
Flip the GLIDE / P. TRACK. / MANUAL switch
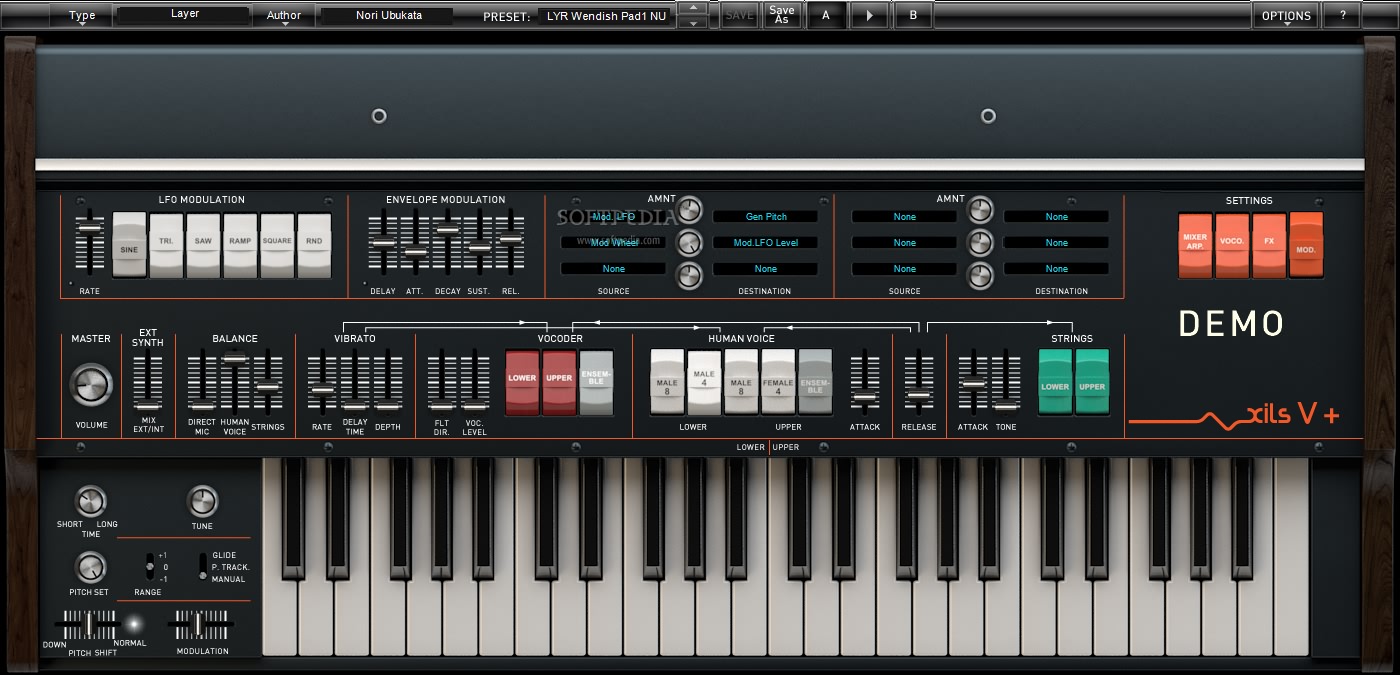tap(202, 566)
